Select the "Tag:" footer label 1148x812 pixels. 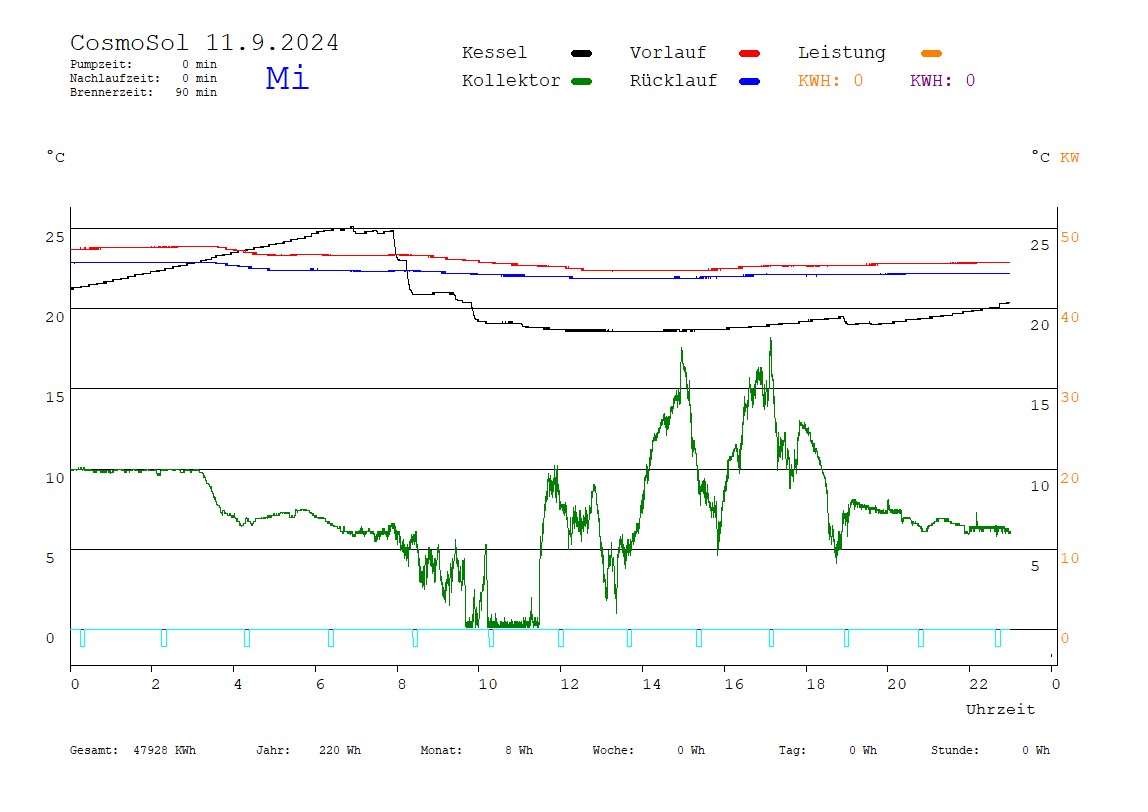[792, 750]
